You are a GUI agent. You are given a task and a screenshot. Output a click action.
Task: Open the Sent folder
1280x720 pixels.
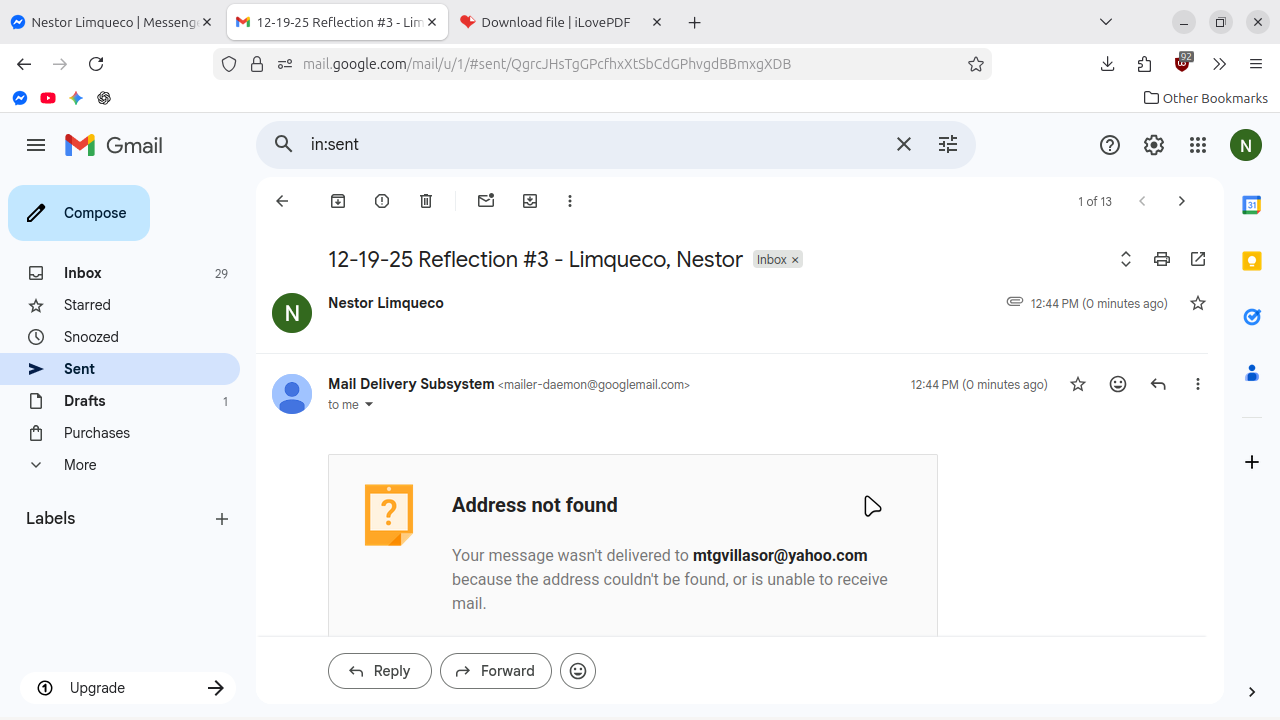120,369
